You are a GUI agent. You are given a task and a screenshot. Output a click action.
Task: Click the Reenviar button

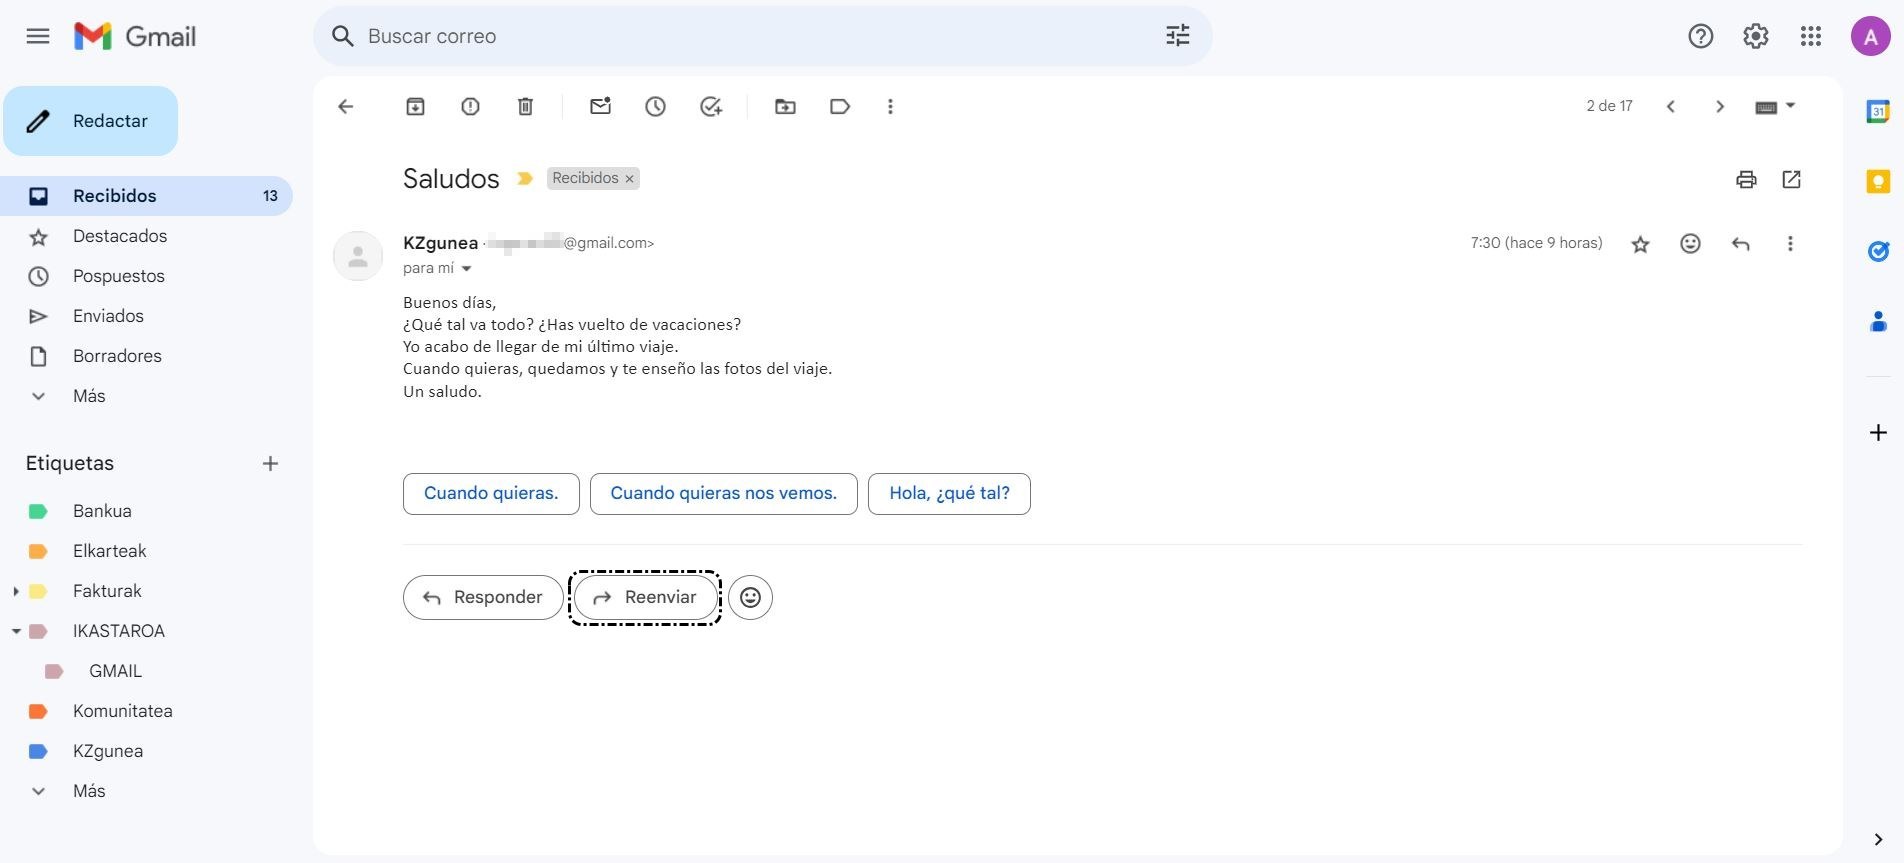(x=646, y=597)
